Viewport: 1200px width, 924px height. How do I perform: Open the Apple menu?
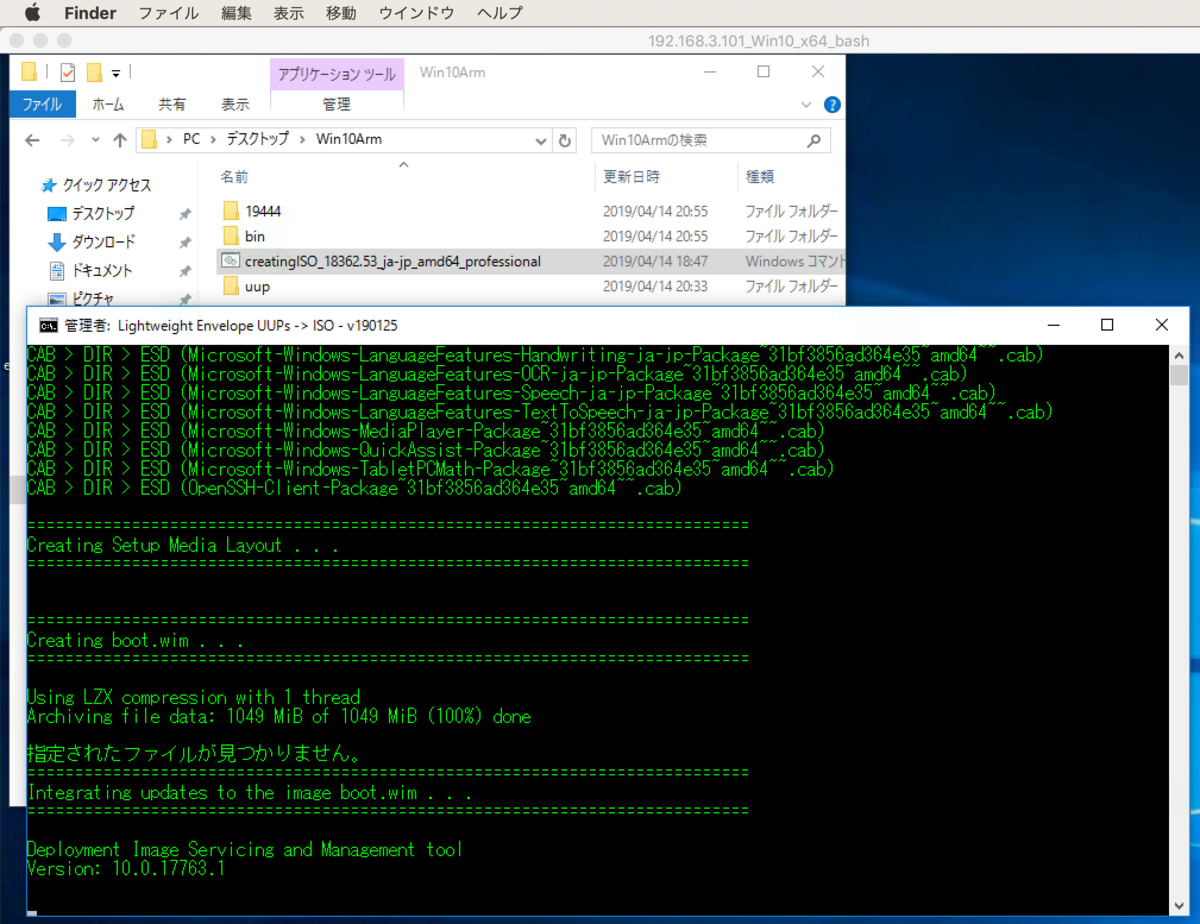coord(31,13)
